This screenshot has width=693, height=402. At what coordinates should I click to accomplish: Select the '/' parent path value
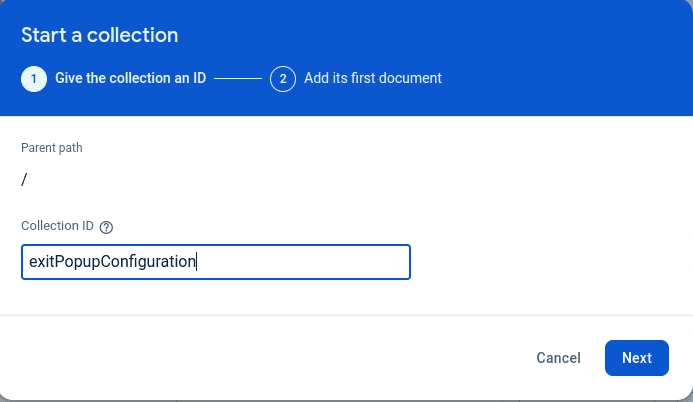(24, 180)
